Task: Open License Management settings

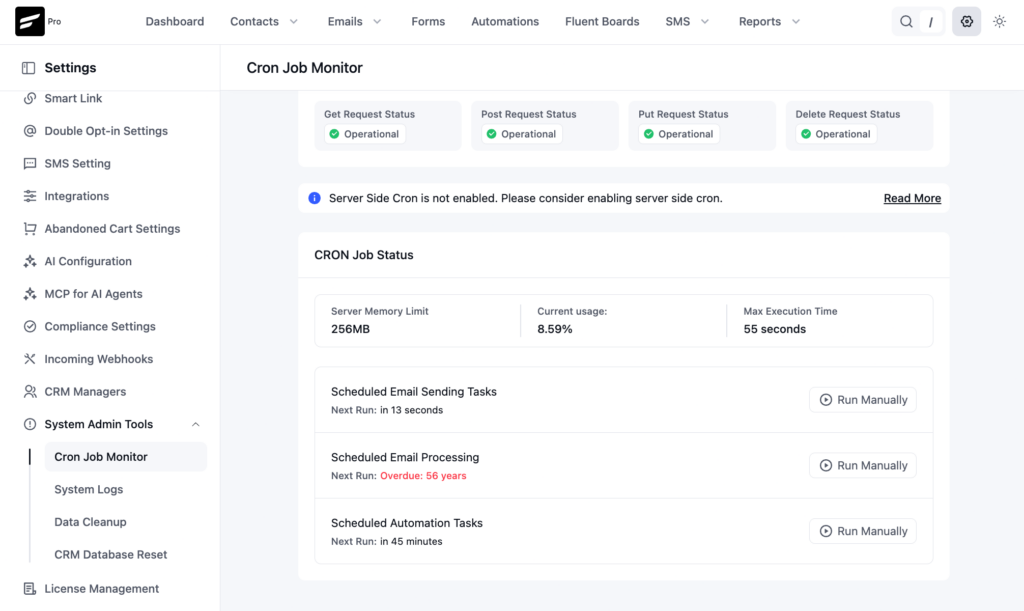Action: click(101, 589)
